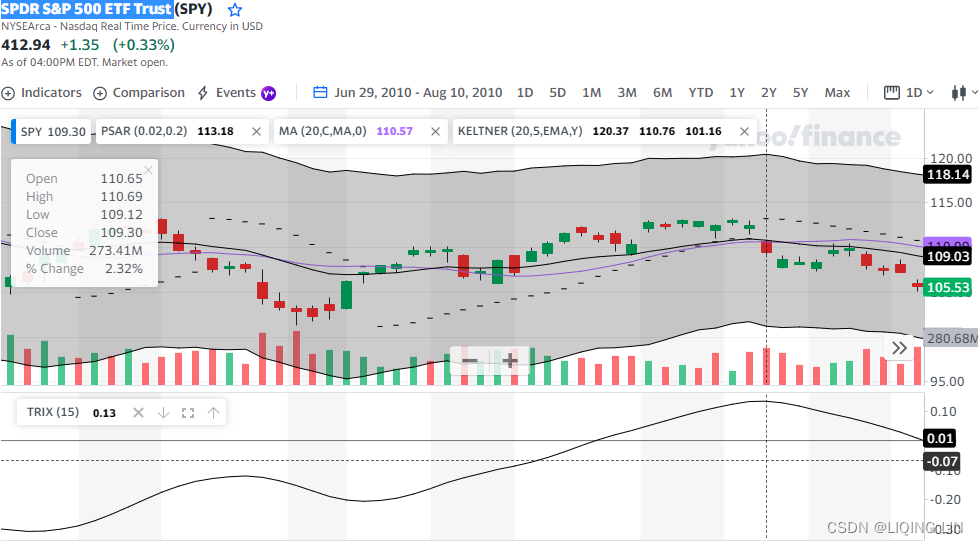Select the 2Y range
The image size is (978, 545).
point(768,93)
